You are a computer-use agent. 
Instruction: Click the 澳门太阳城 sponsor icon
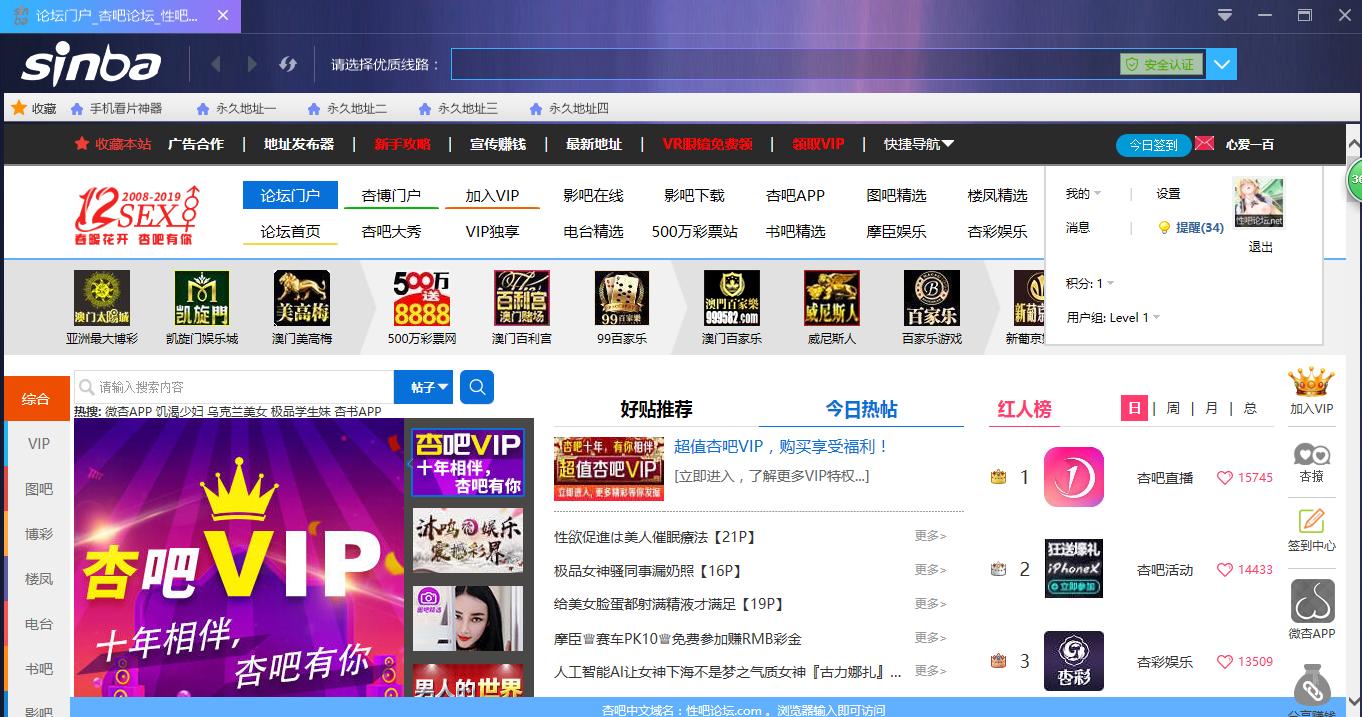102,298
